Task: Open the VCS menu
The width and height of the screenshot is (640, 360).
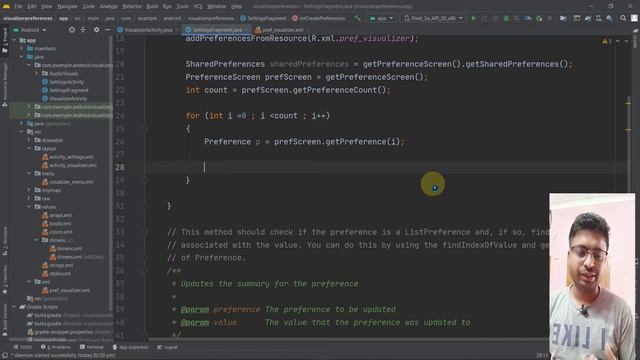Action: click(x=198, y=7)
